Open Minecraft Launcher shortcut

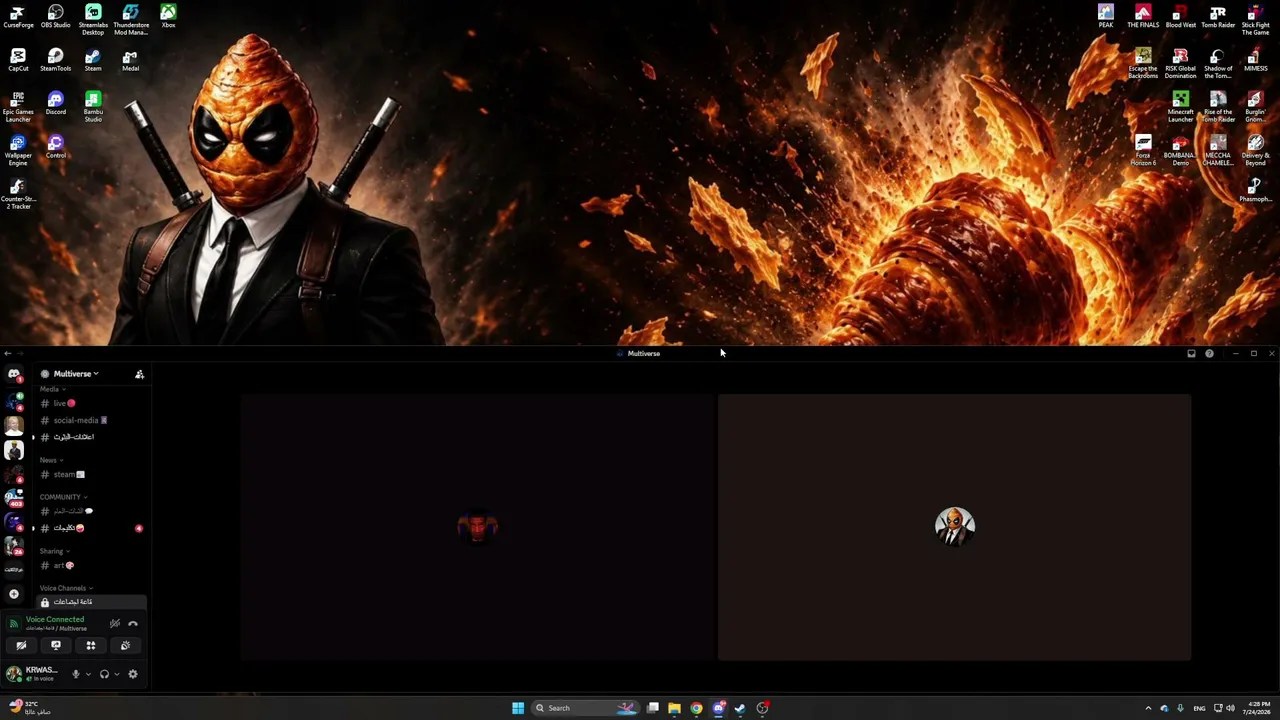click(1180, 107)
